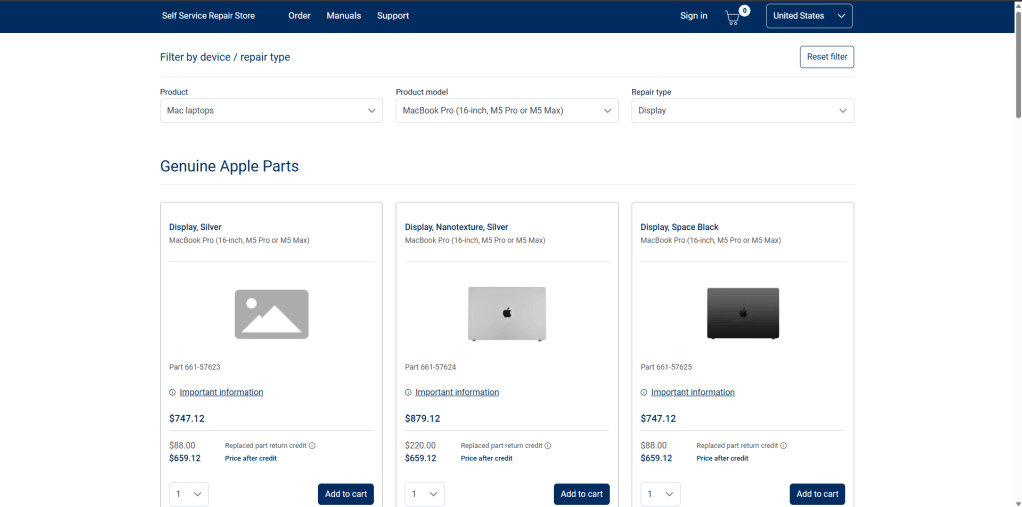This screenshot has width=1022, height=507.
Task: Click the Reset filter button
Action: (x=827, y=57)
